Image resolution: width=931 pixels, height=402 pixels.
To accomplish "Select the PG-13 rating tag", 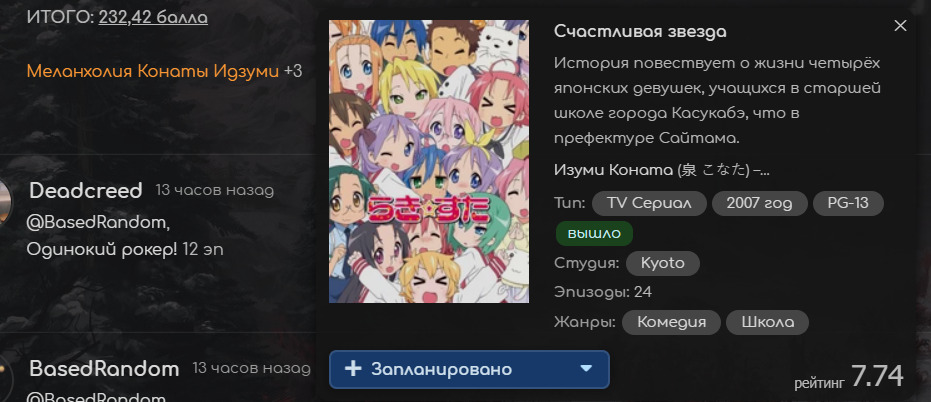I will [x=848, y=203].
